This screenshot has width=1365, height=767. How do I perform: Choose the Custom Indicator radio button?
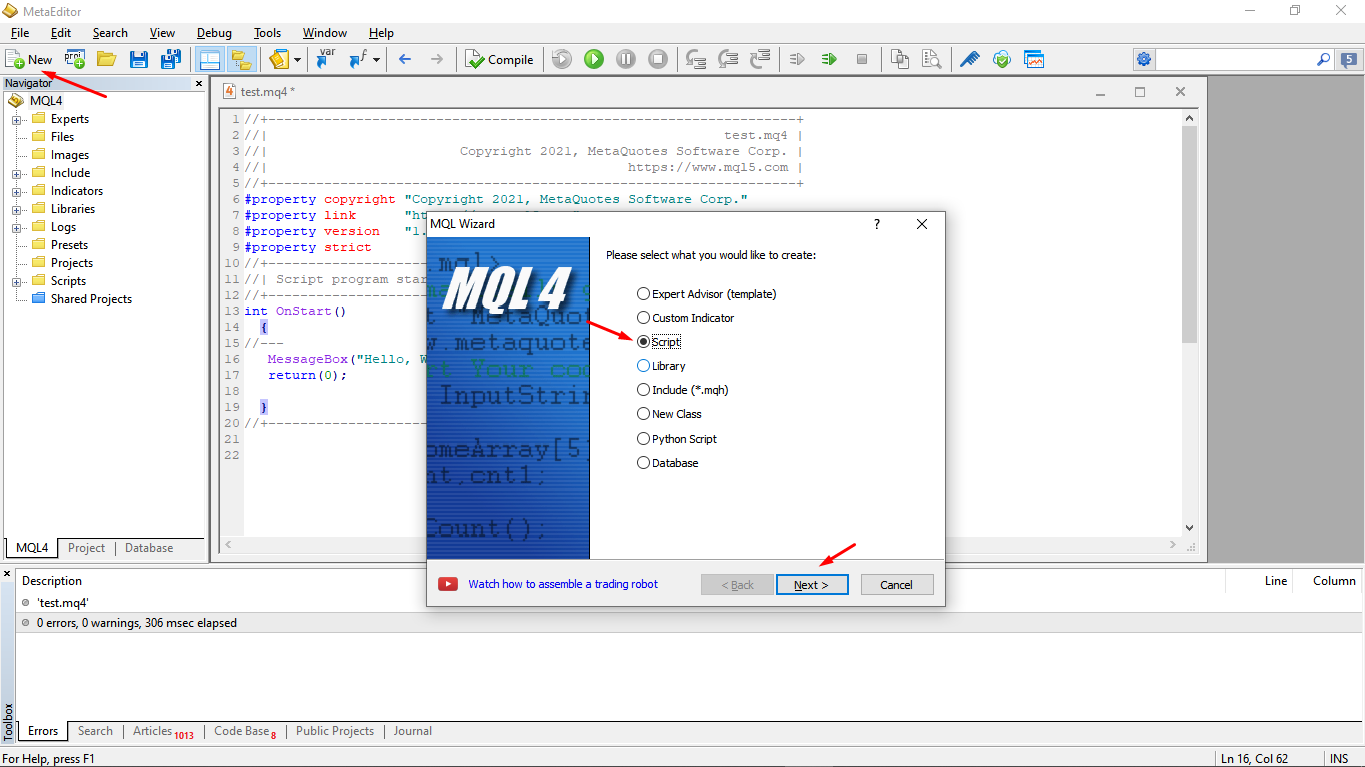tap(644, 318)
